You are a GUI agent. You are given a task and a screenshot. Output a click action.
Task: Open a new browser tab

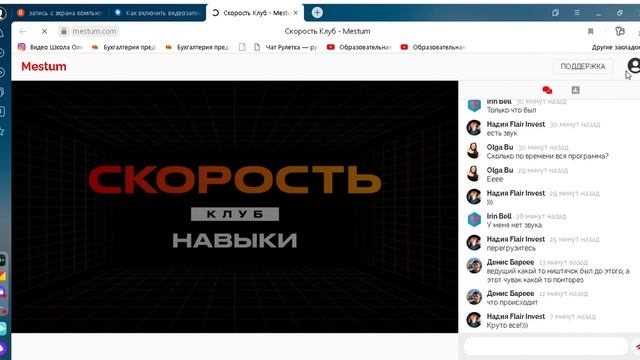(317, 13)
